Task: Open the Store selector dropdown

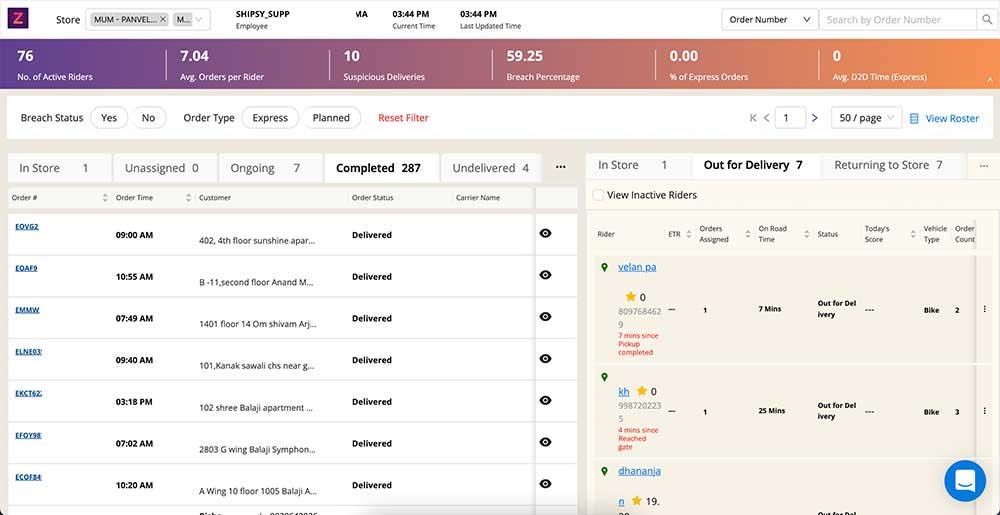Action: pos(148,20)
